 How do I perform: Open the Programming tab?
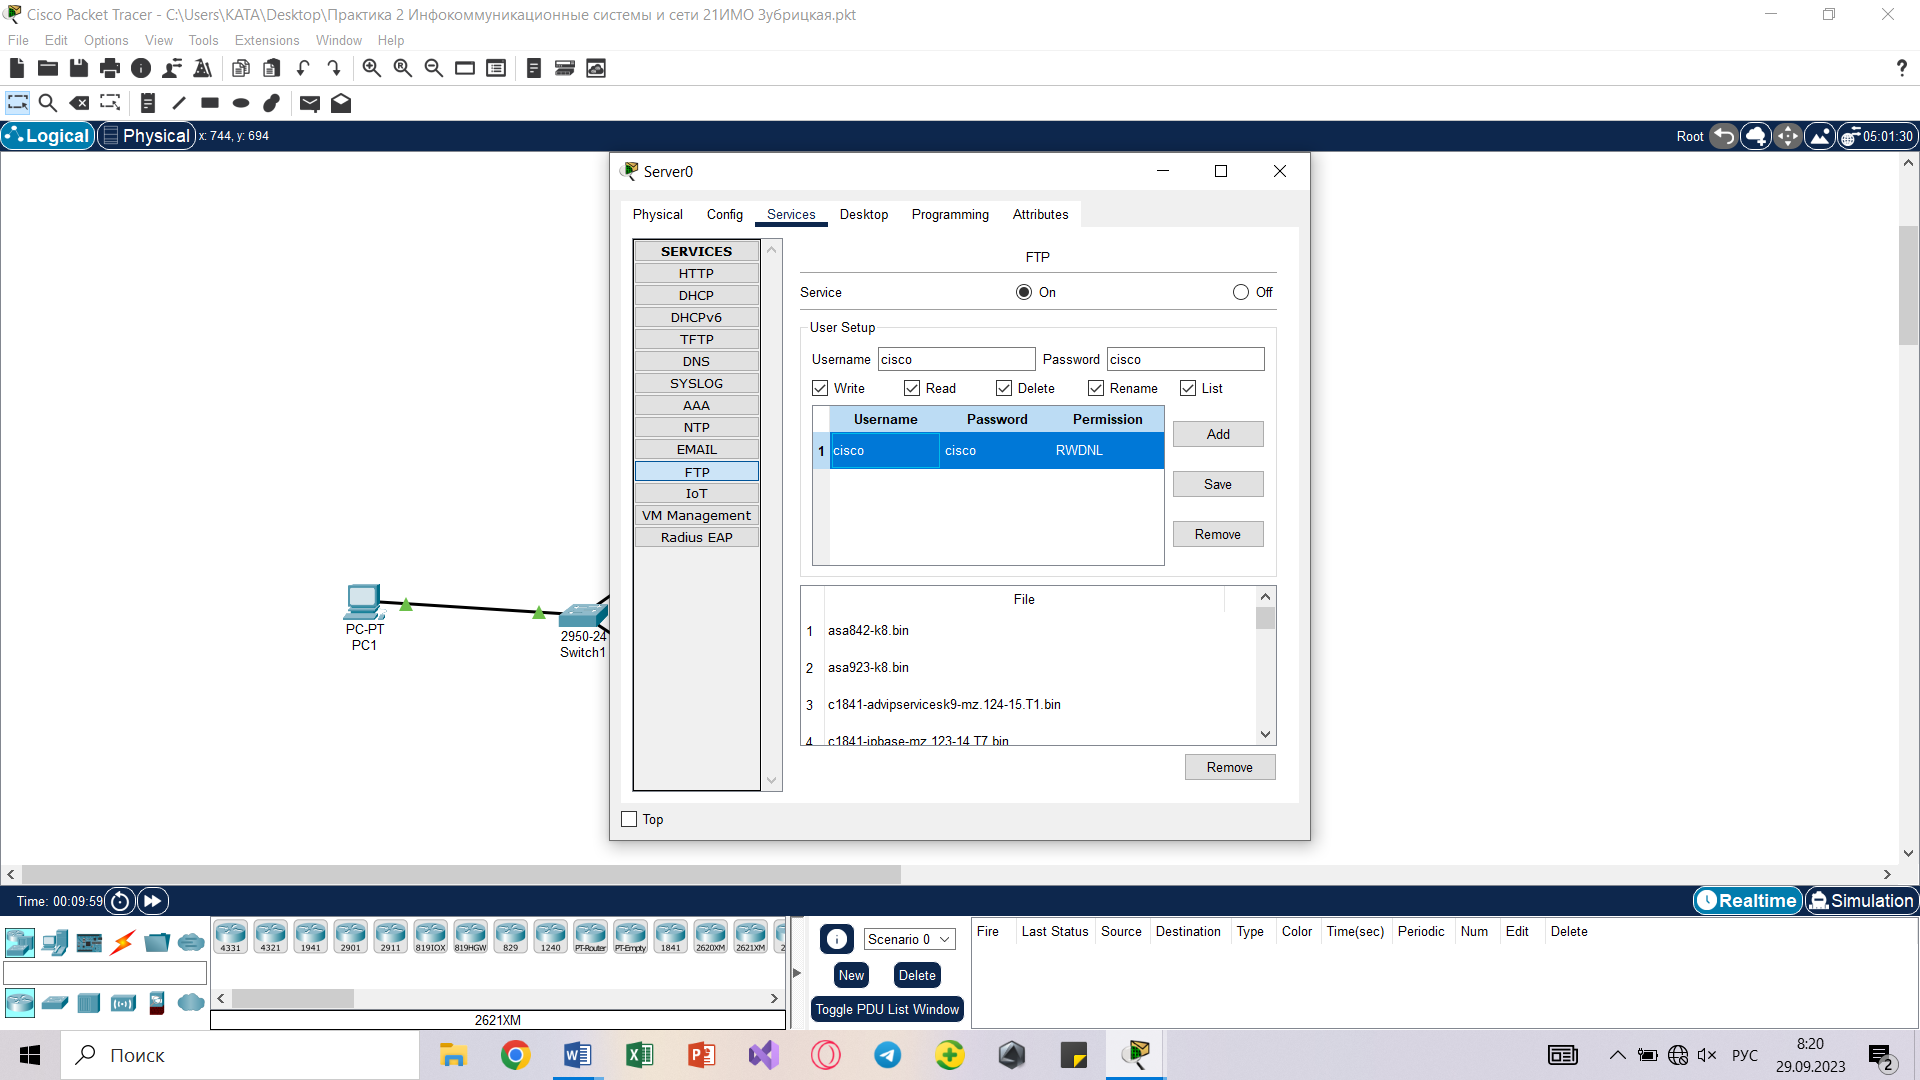pyautogui.click(x=950, y=214)
